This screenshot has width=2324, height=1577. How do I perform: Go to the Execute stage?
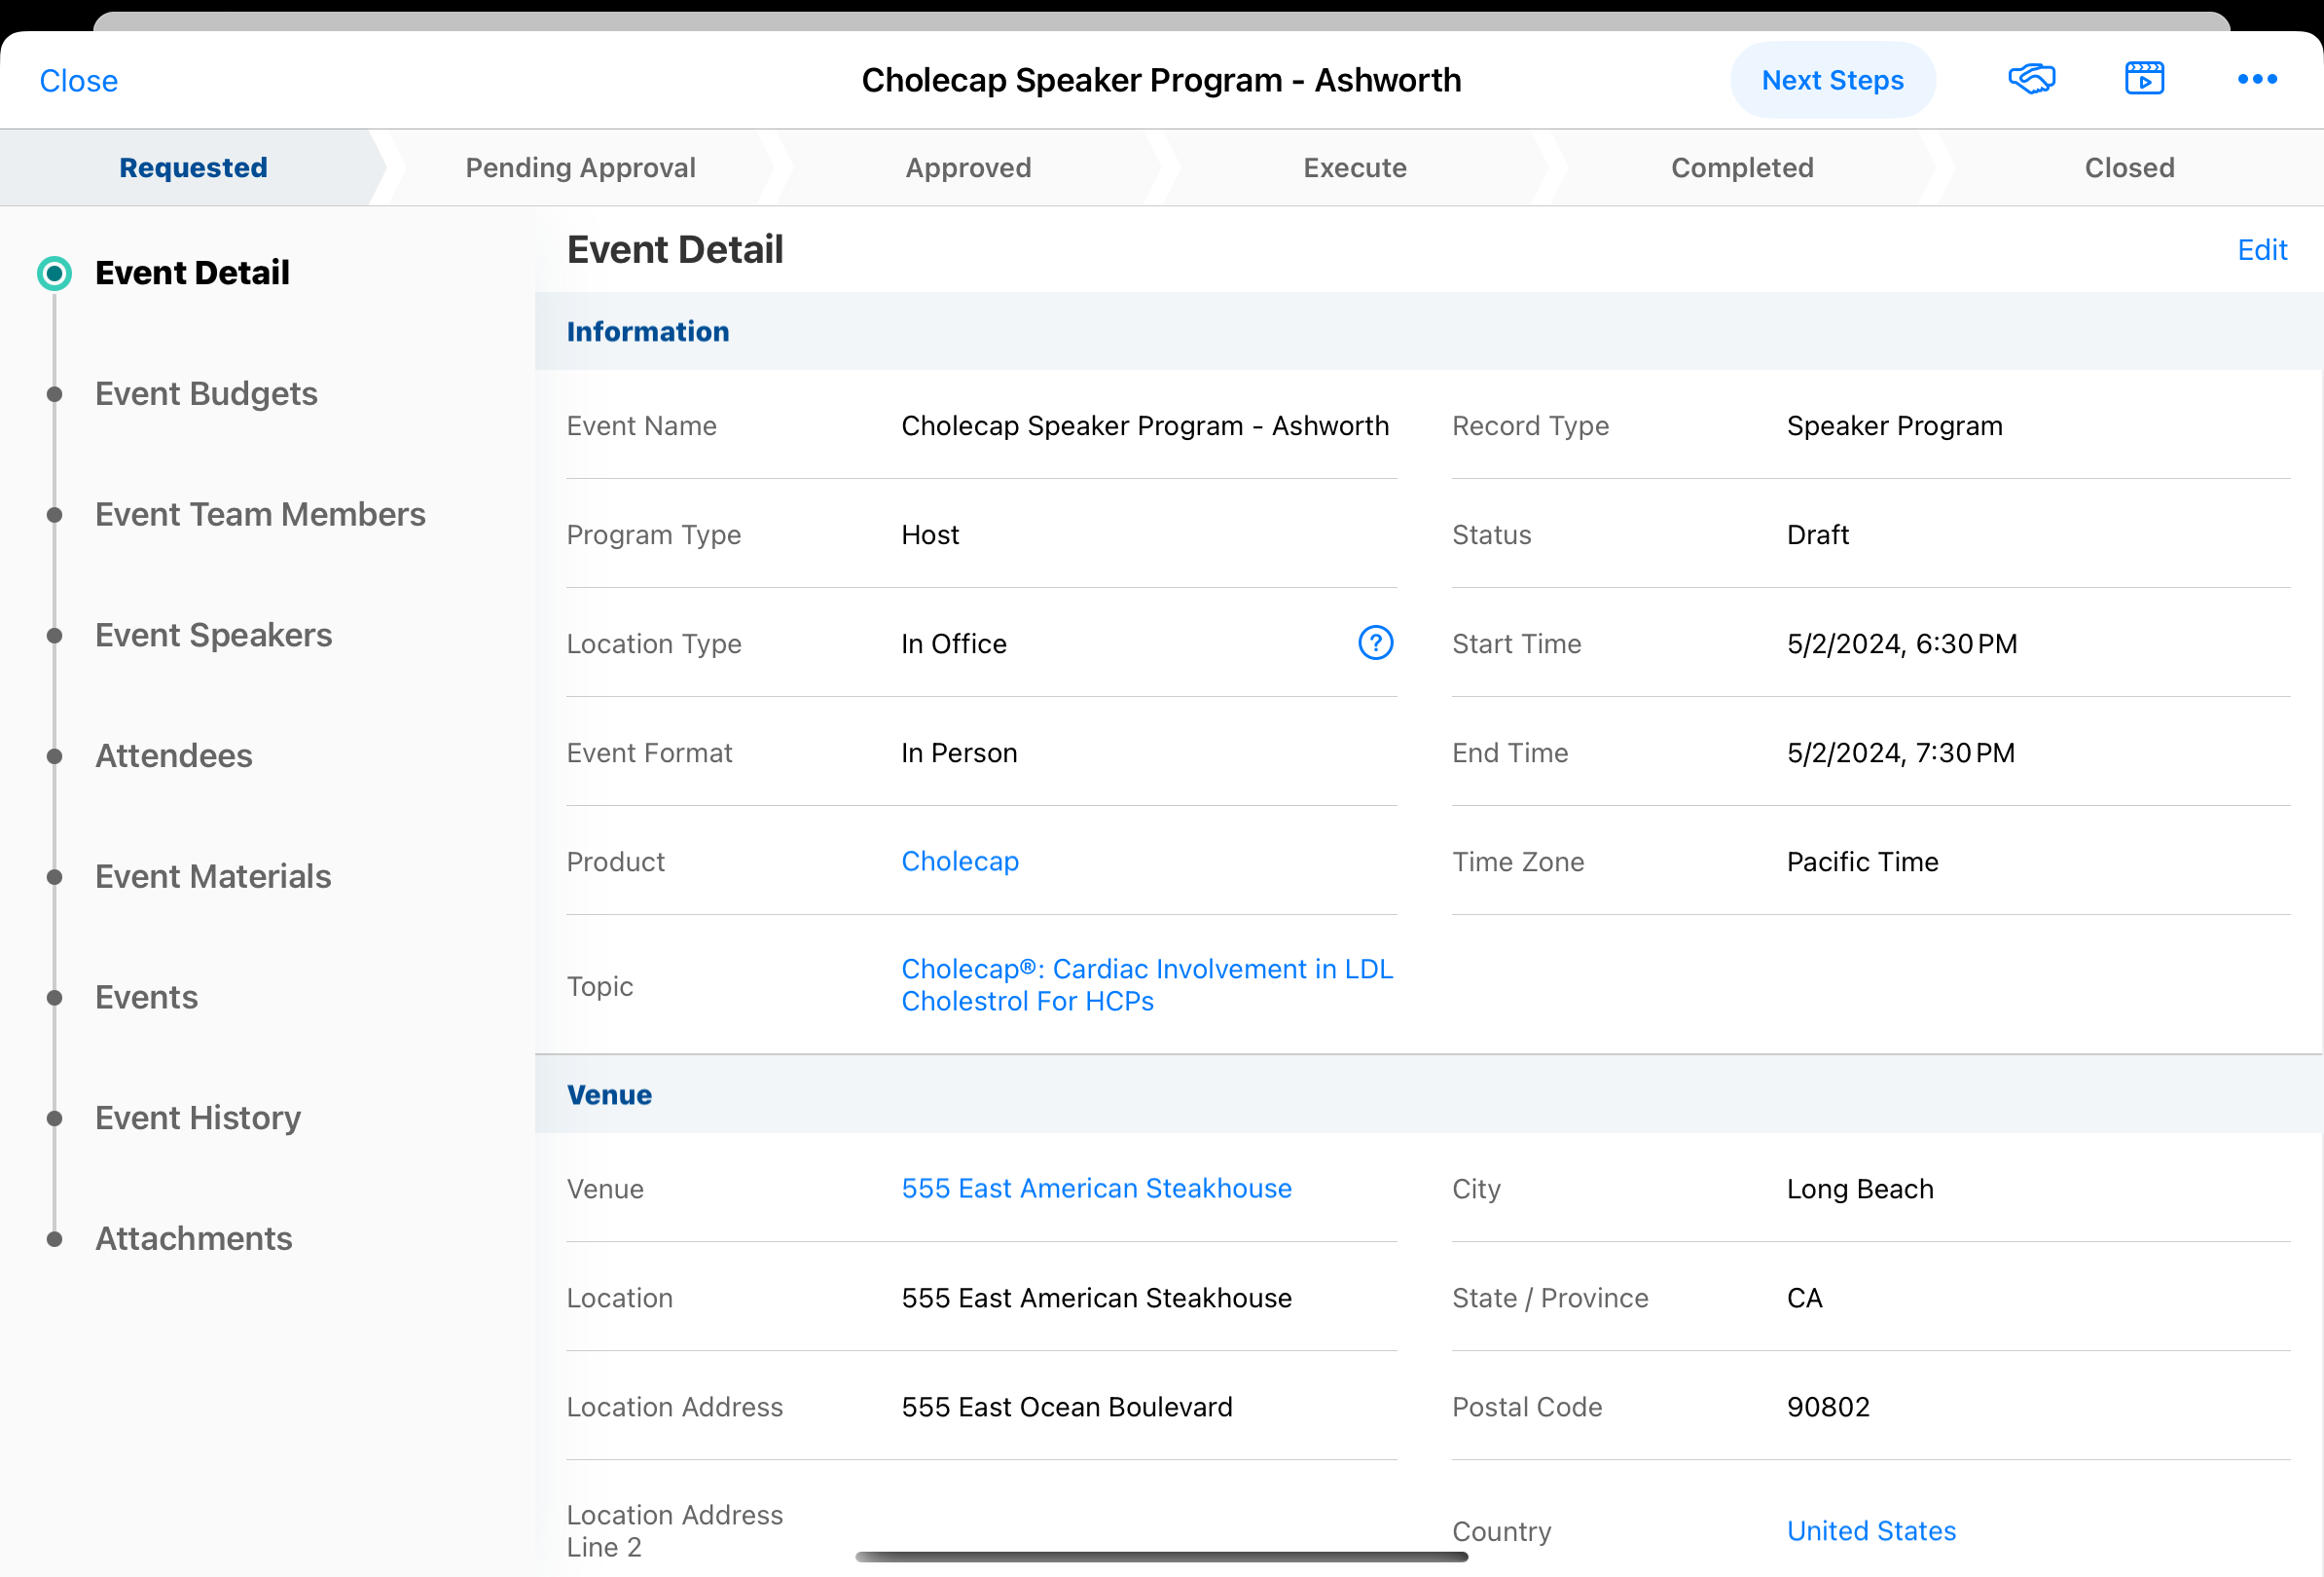[1354, 167]
